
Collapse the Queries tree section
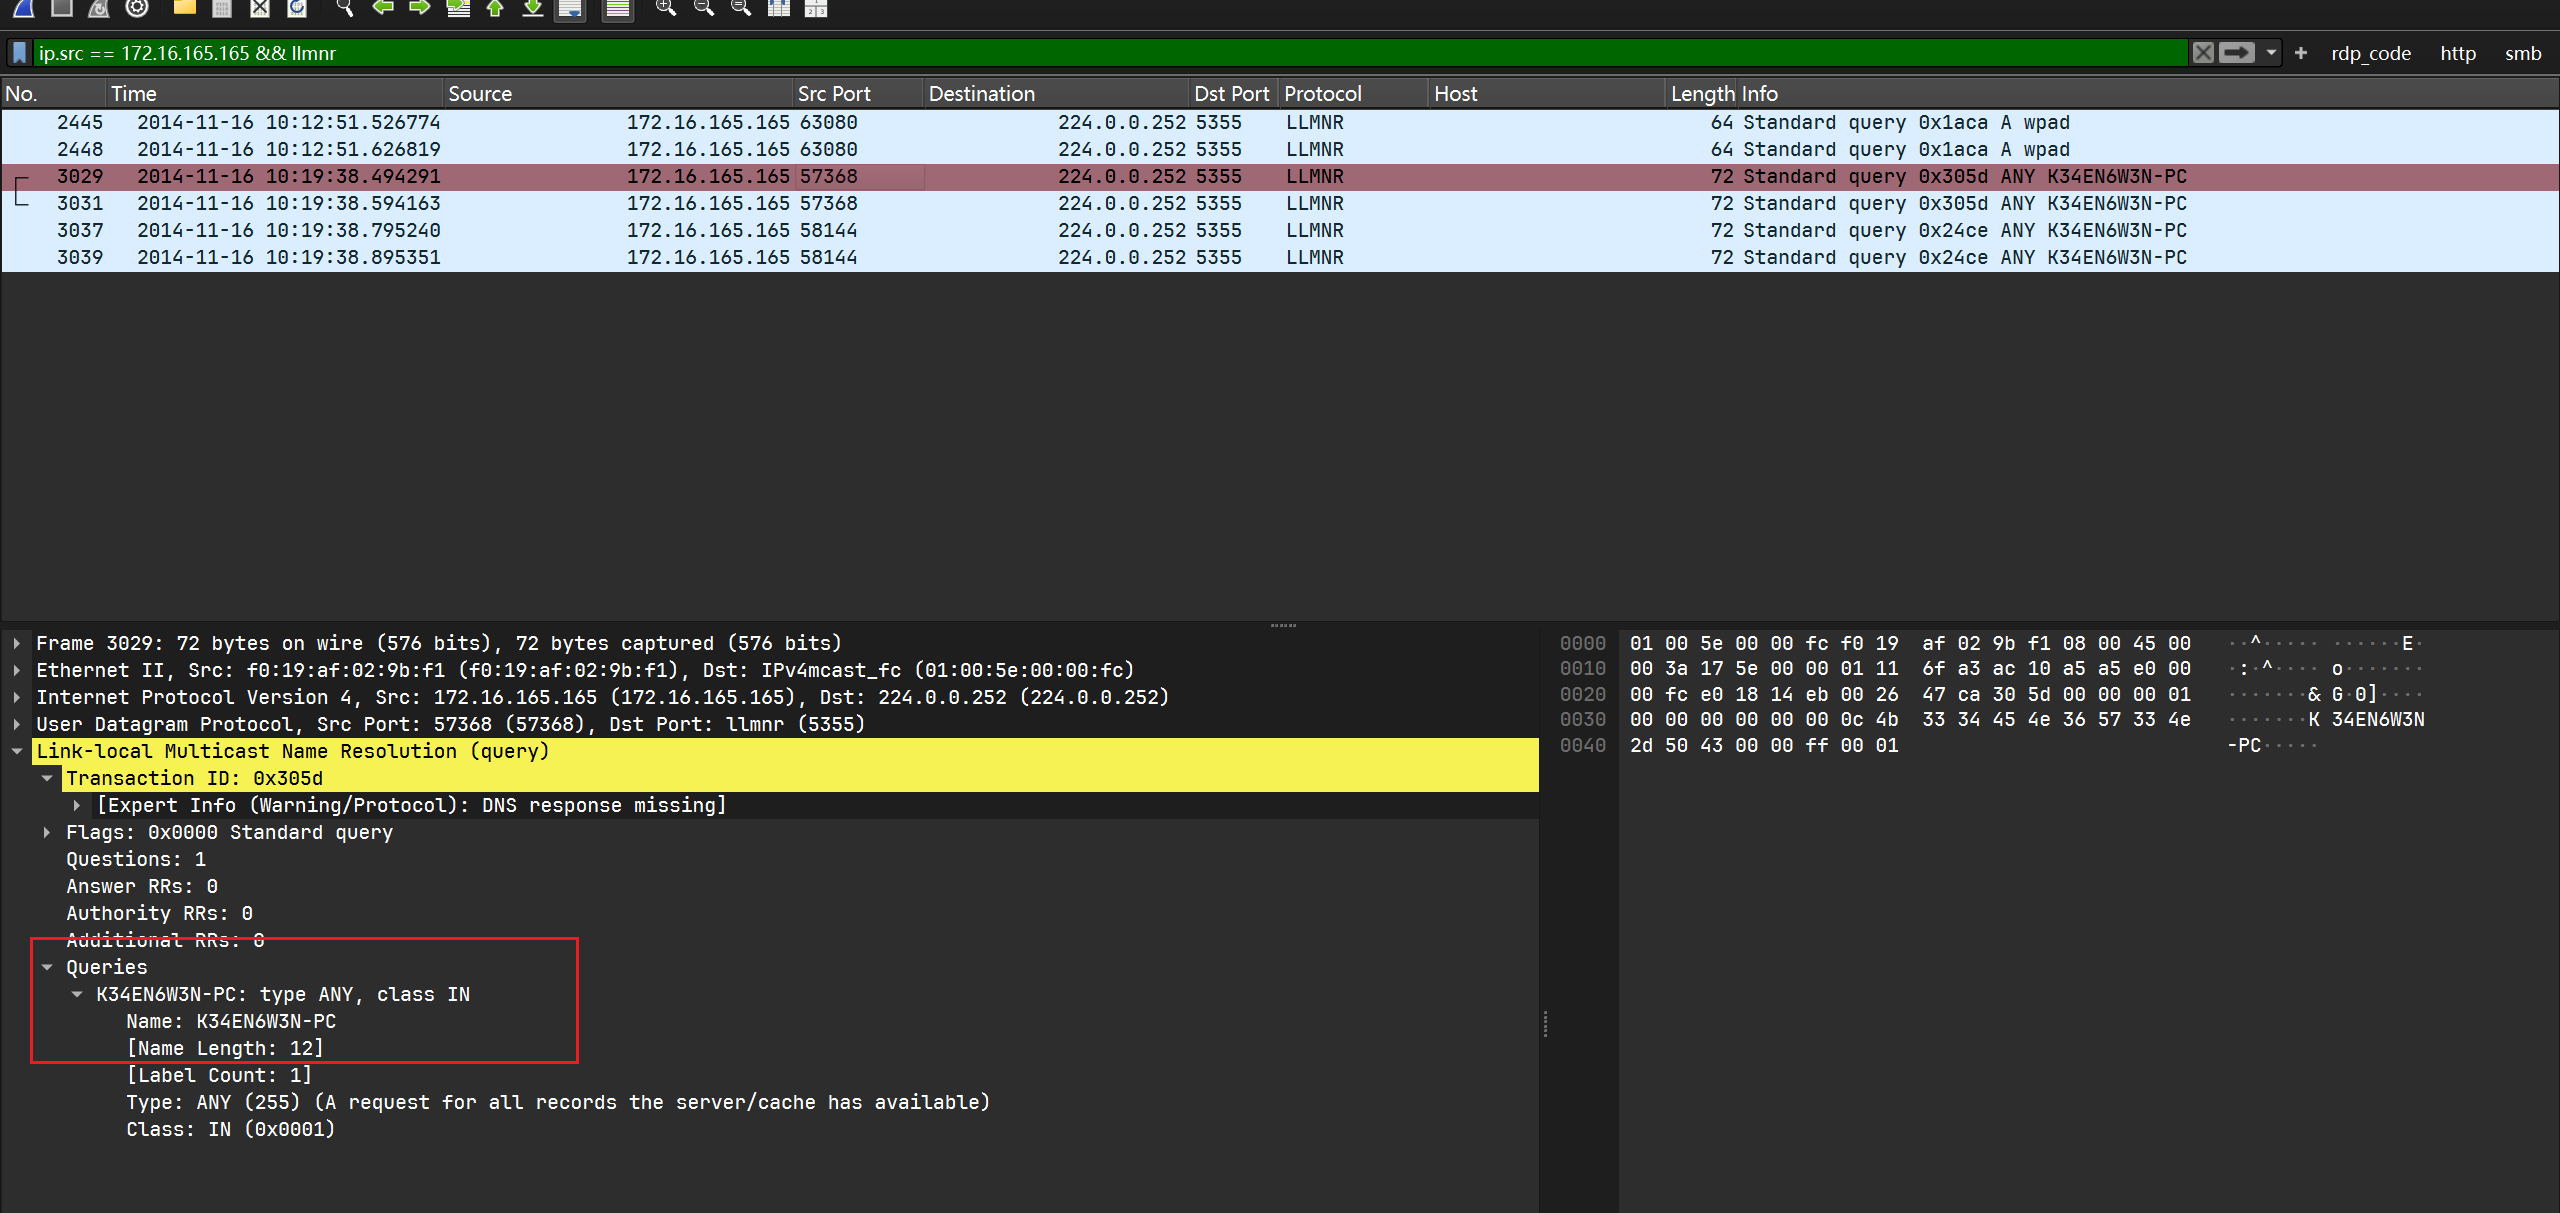click(x=47, y=967)
